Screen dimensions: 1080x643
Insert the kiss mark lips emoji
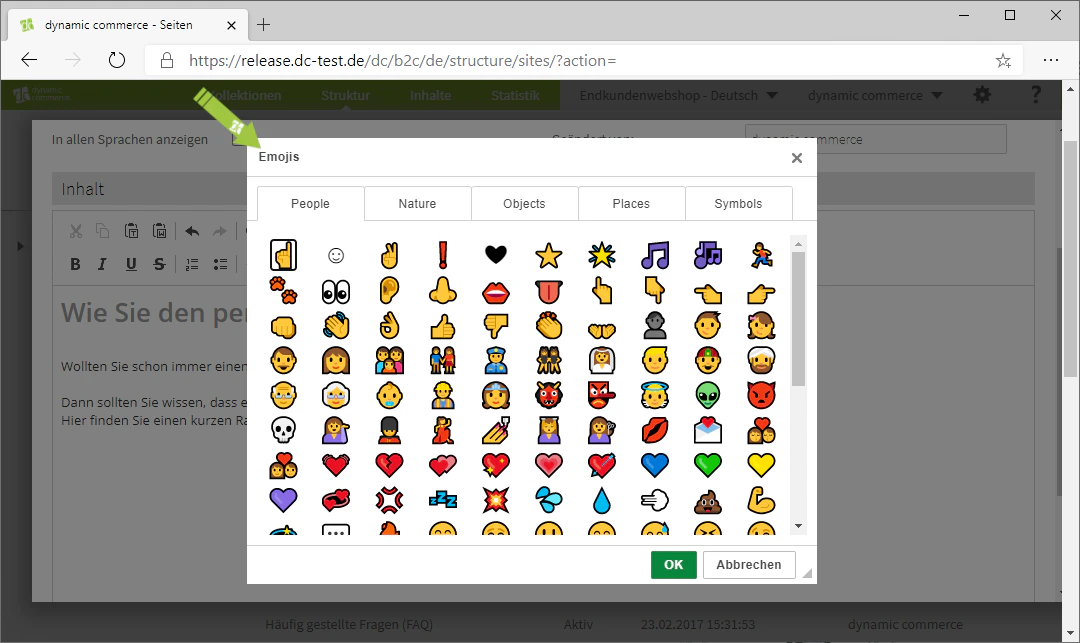(x=654, y=430)
